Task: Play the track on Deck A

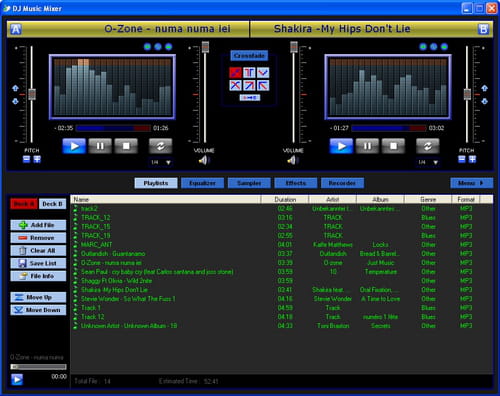Action: click(x=74, y=146)
